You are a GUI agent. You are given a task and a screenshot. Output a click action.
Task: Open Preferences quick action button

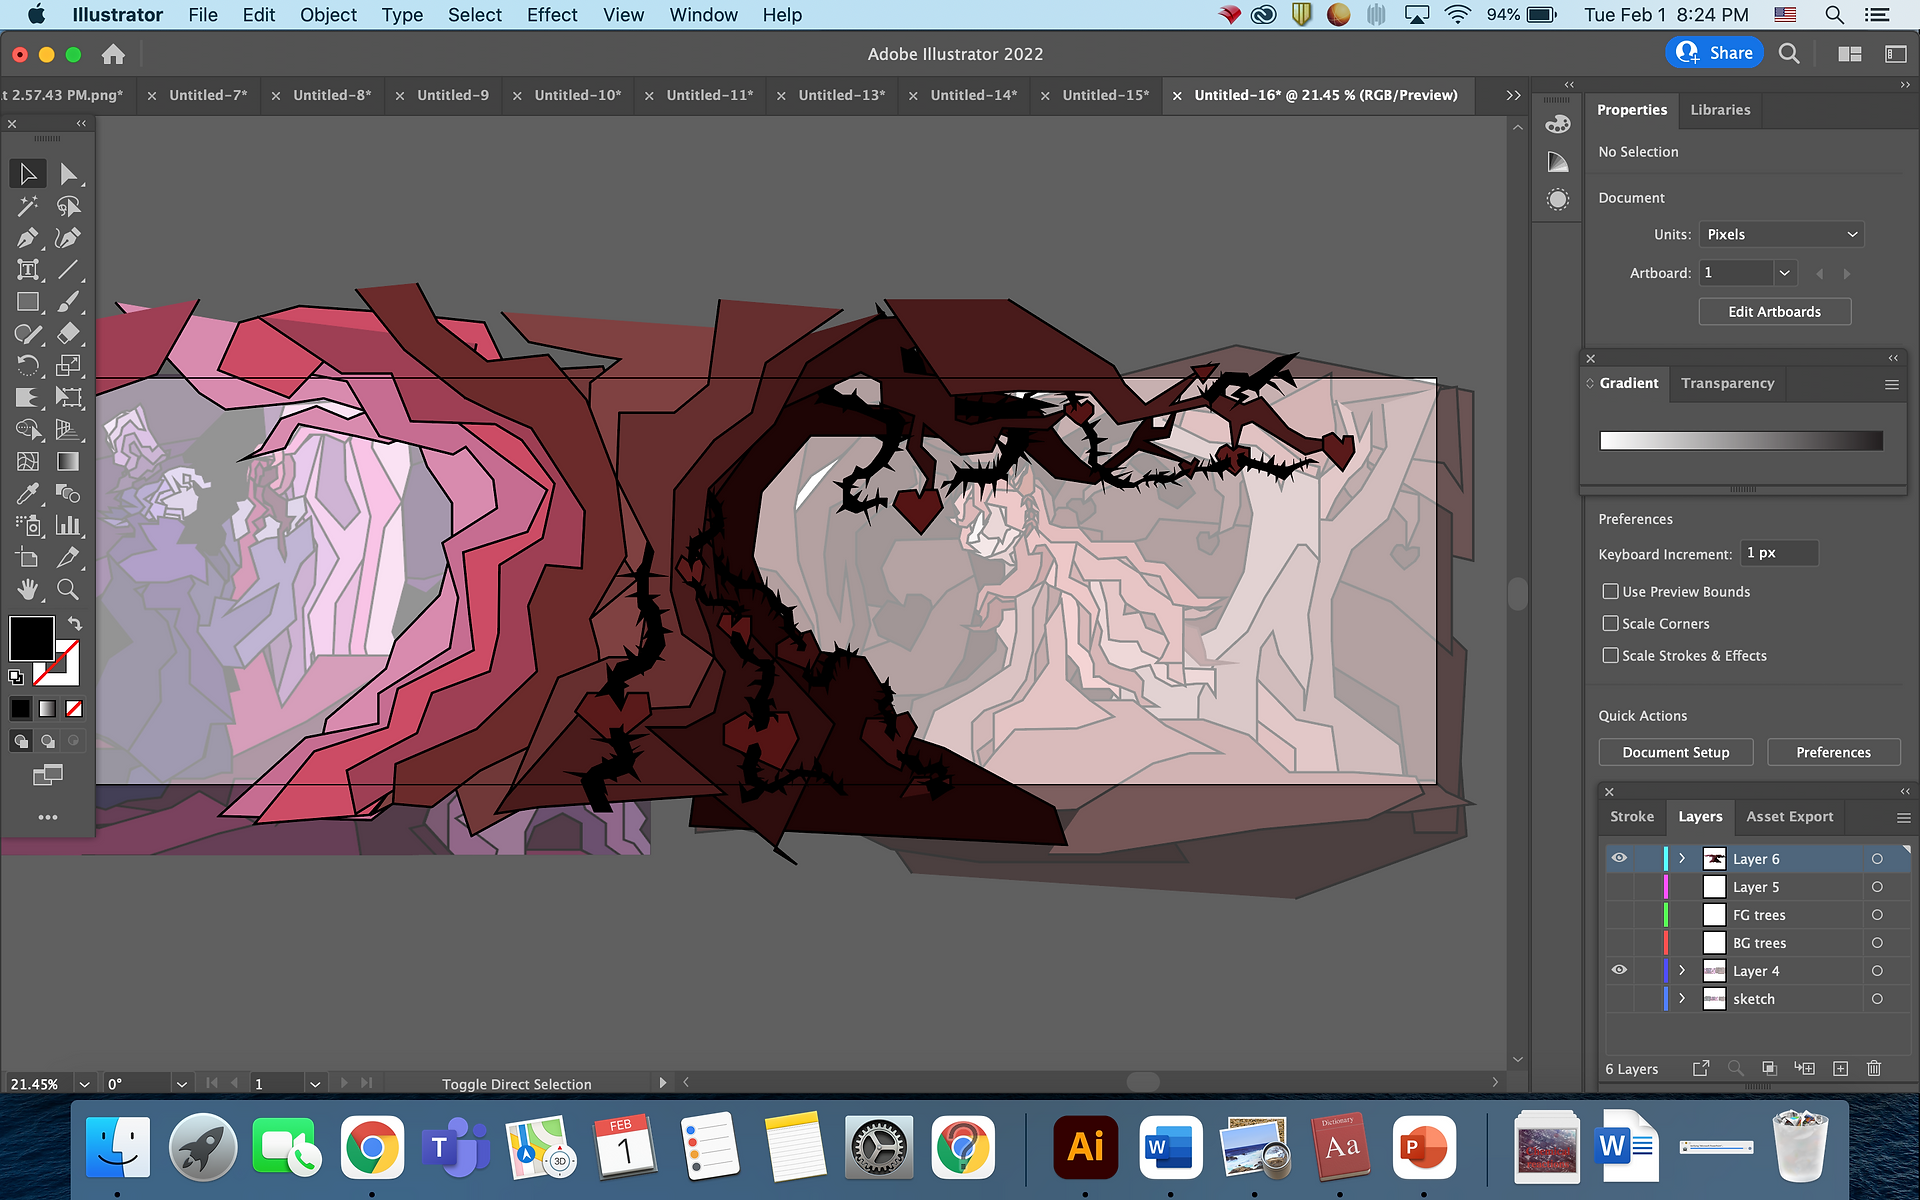coord(1833,752)
